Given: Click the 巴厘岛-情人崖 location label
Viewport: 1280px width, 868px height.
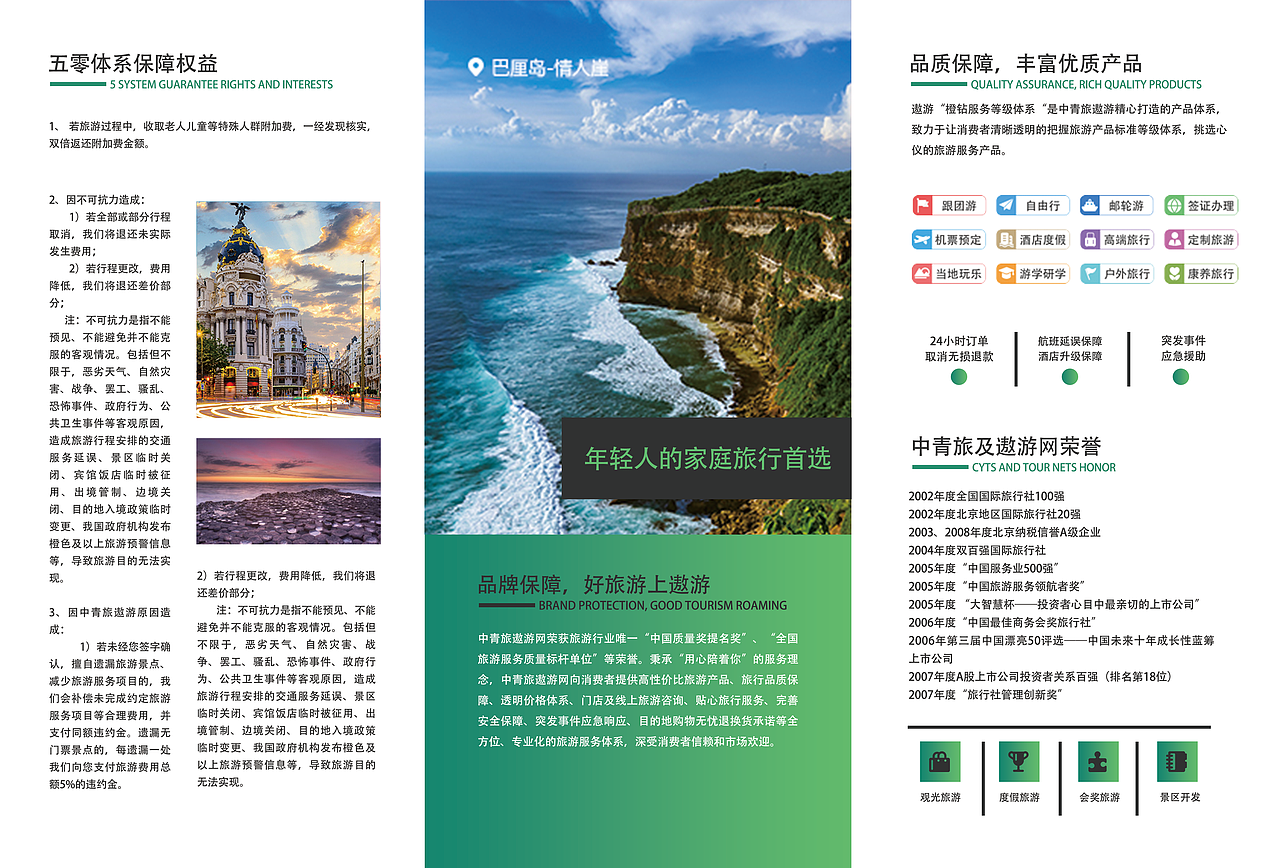Looking at the screenshot, I should pos(550,68).
